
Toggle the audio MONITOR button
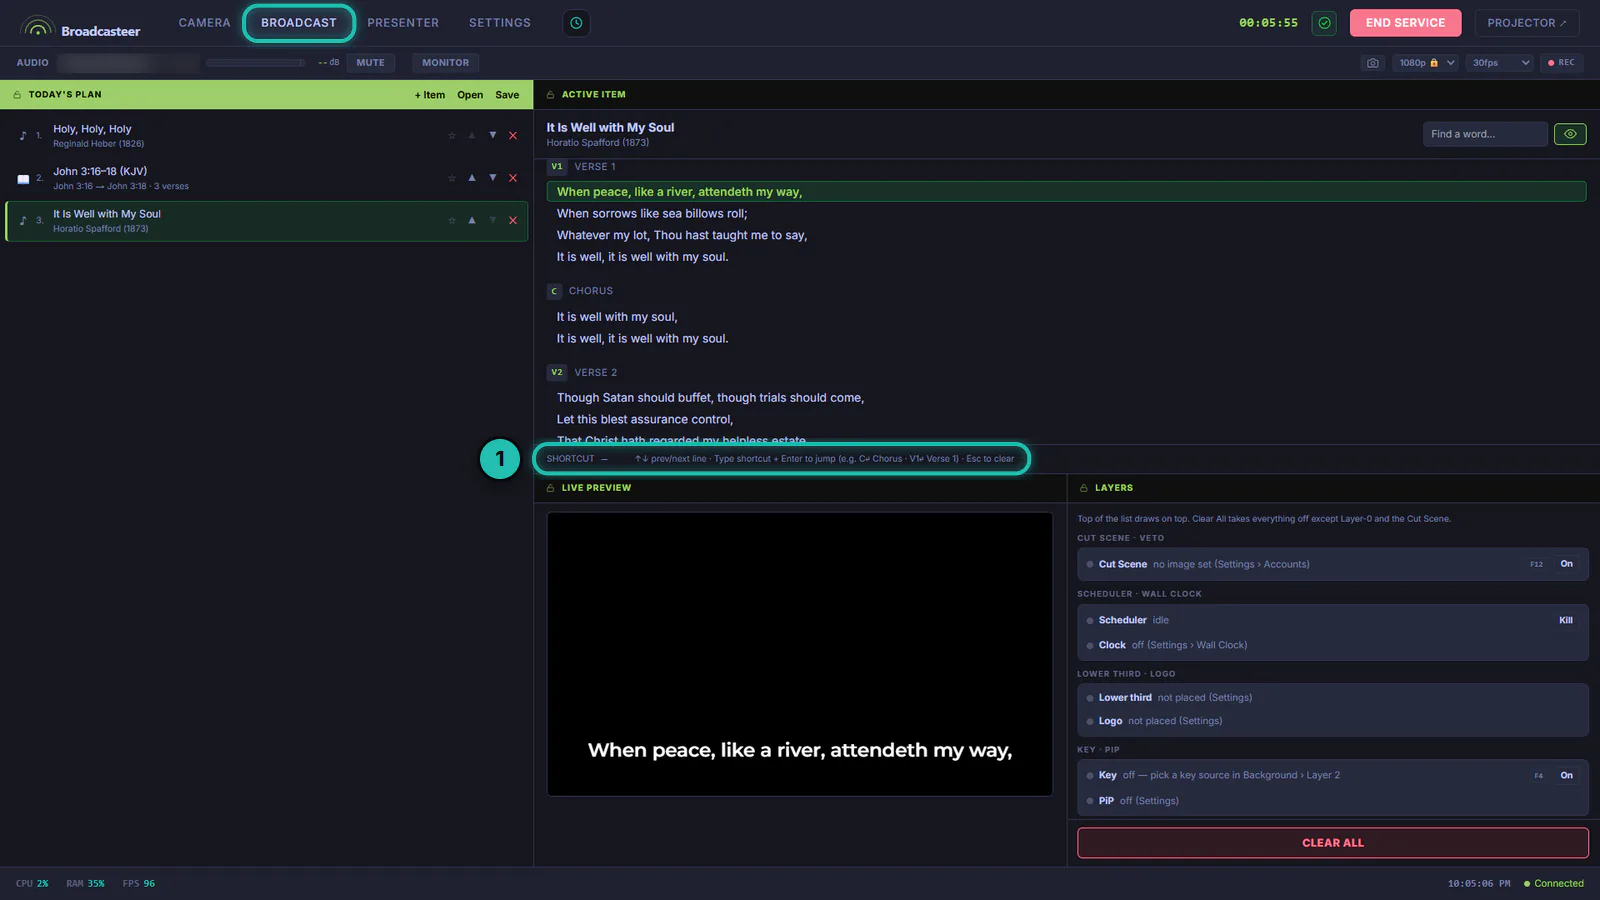click(x=445, y=63)
